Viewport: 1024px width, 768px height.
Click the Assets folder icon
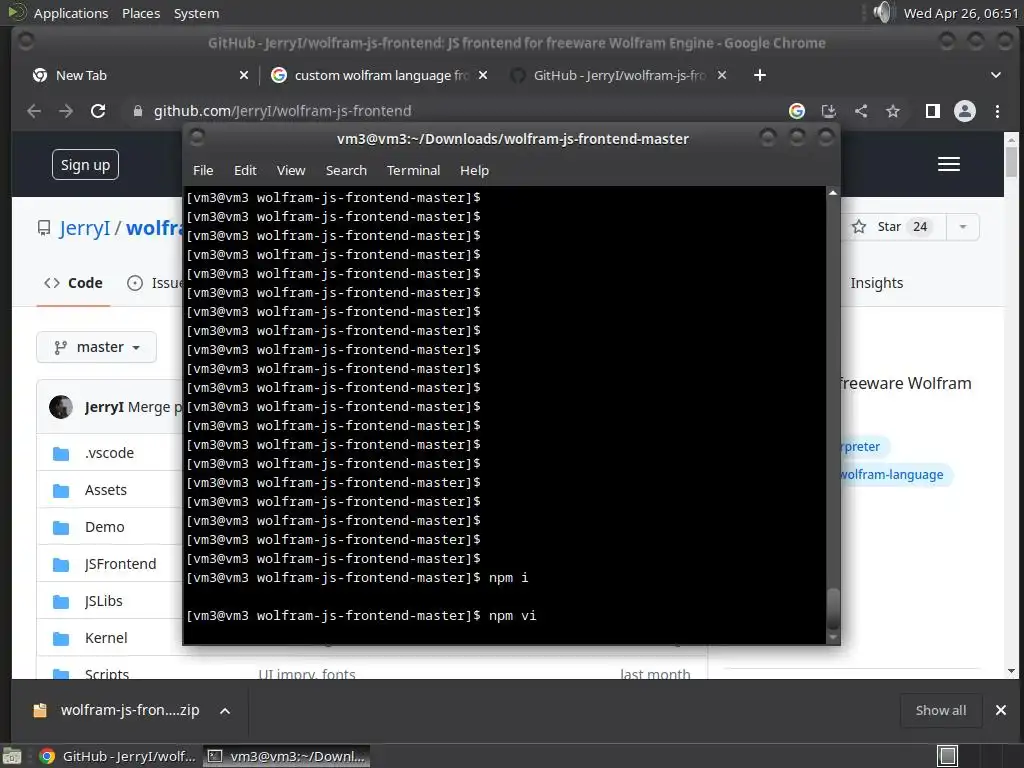pyautogui.click(x=61, y=490)
